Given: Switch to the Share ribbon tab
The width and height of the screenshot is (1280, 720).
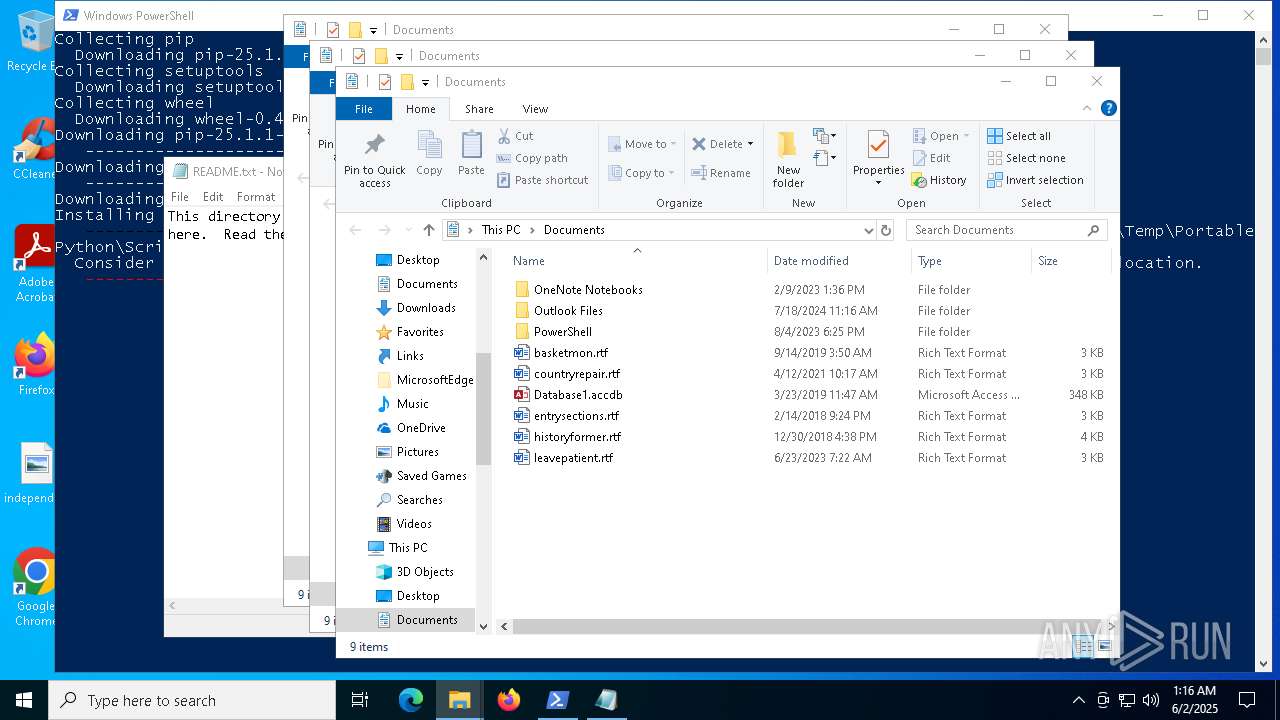Looking at the screenshot, I should point(479,109).
